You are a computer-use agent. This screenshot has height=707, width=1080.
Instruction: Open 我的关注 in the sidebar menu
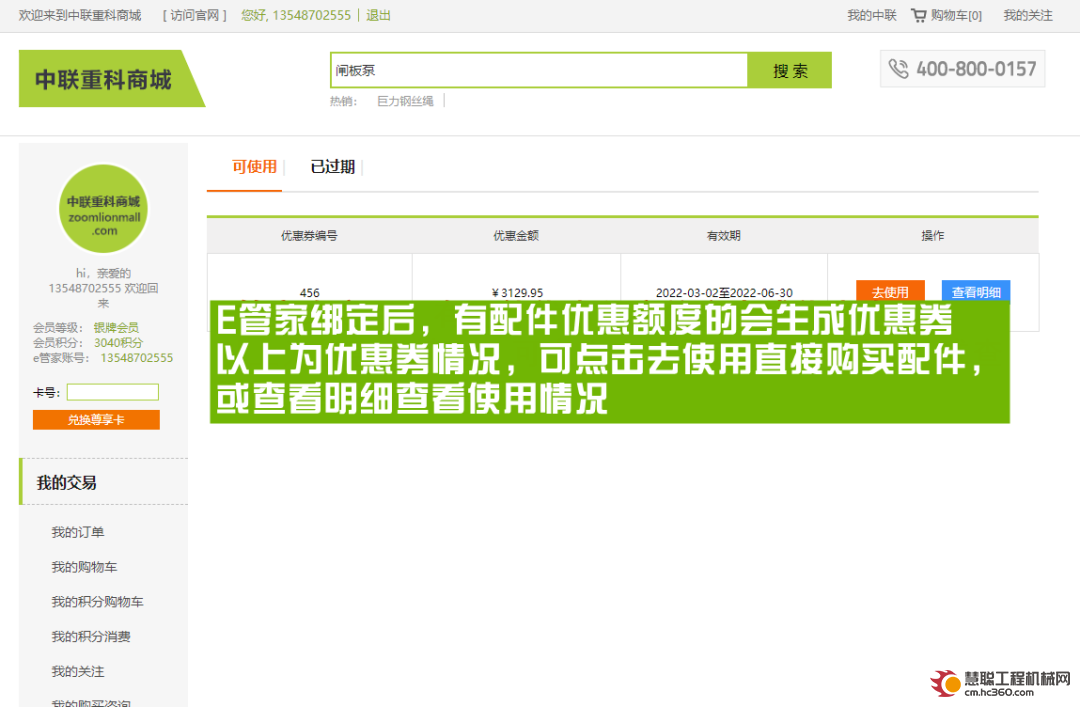78,671
